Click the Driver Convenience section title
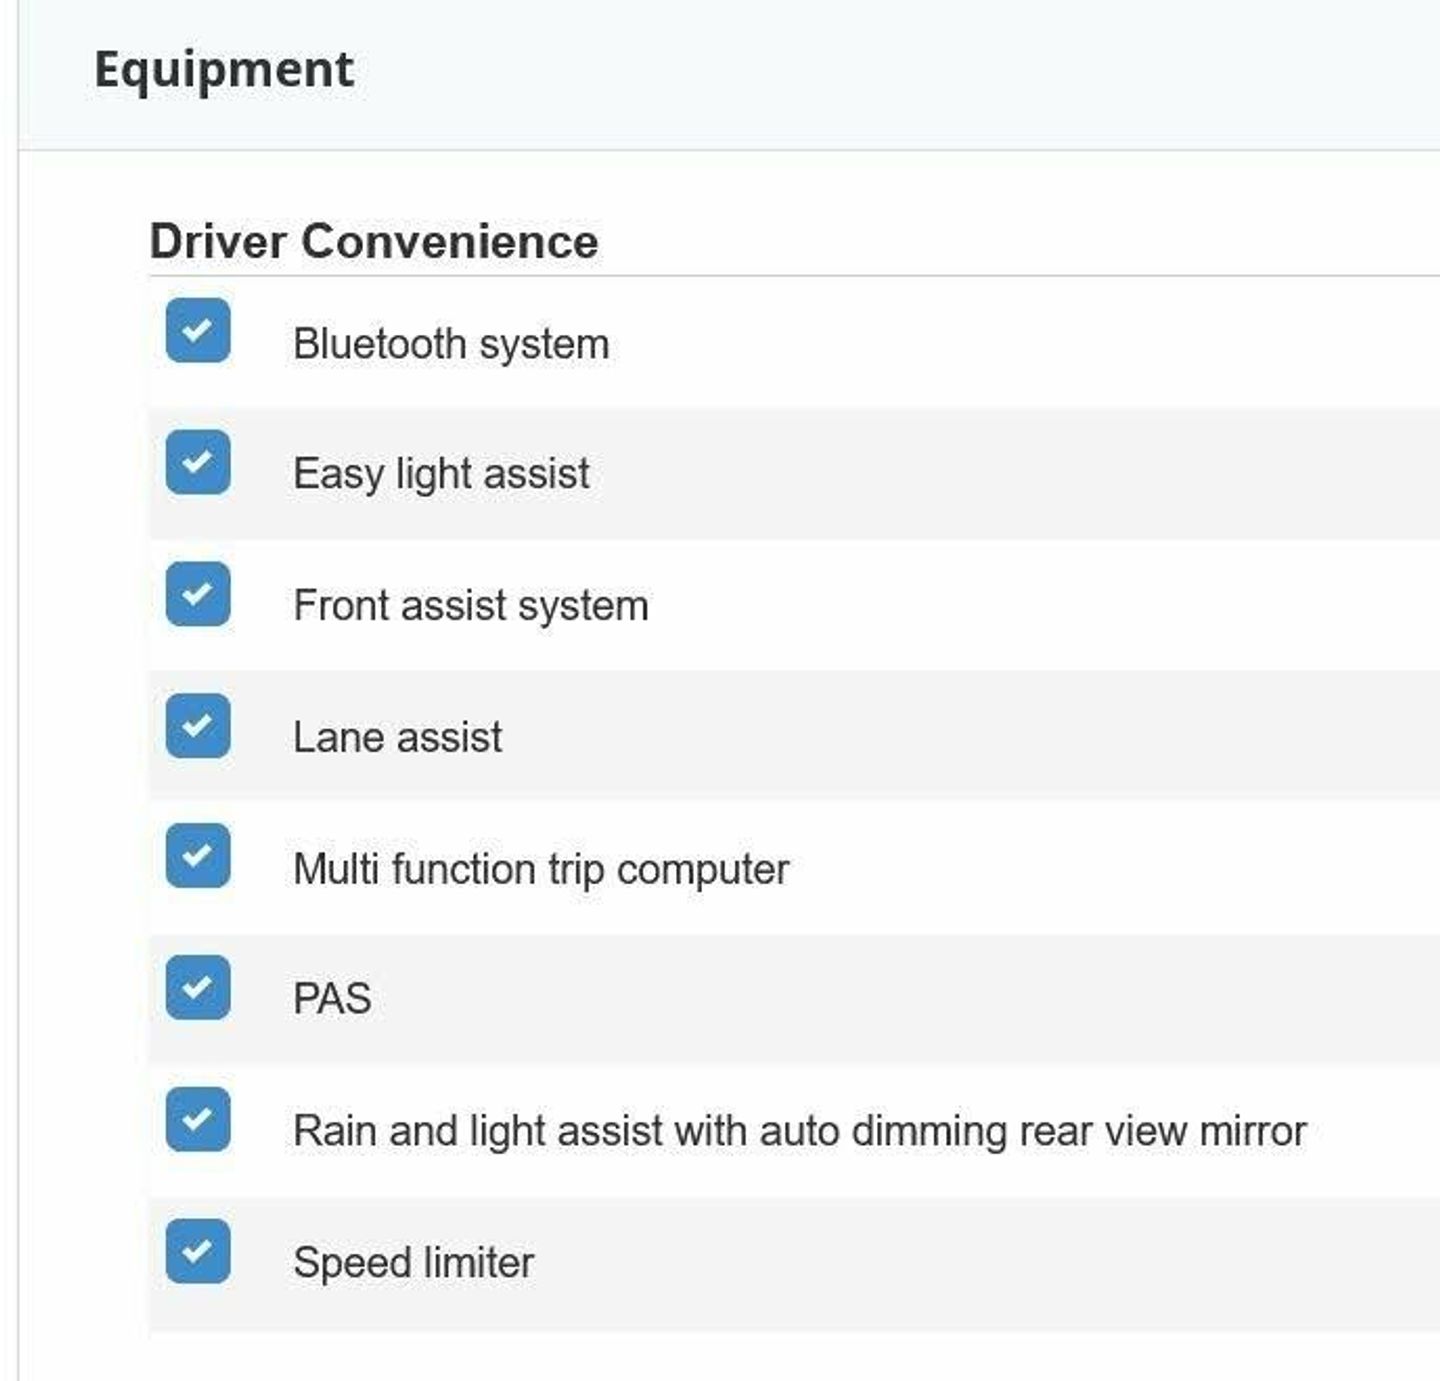The image size is (1440, 1381). (x=374, y=241)
